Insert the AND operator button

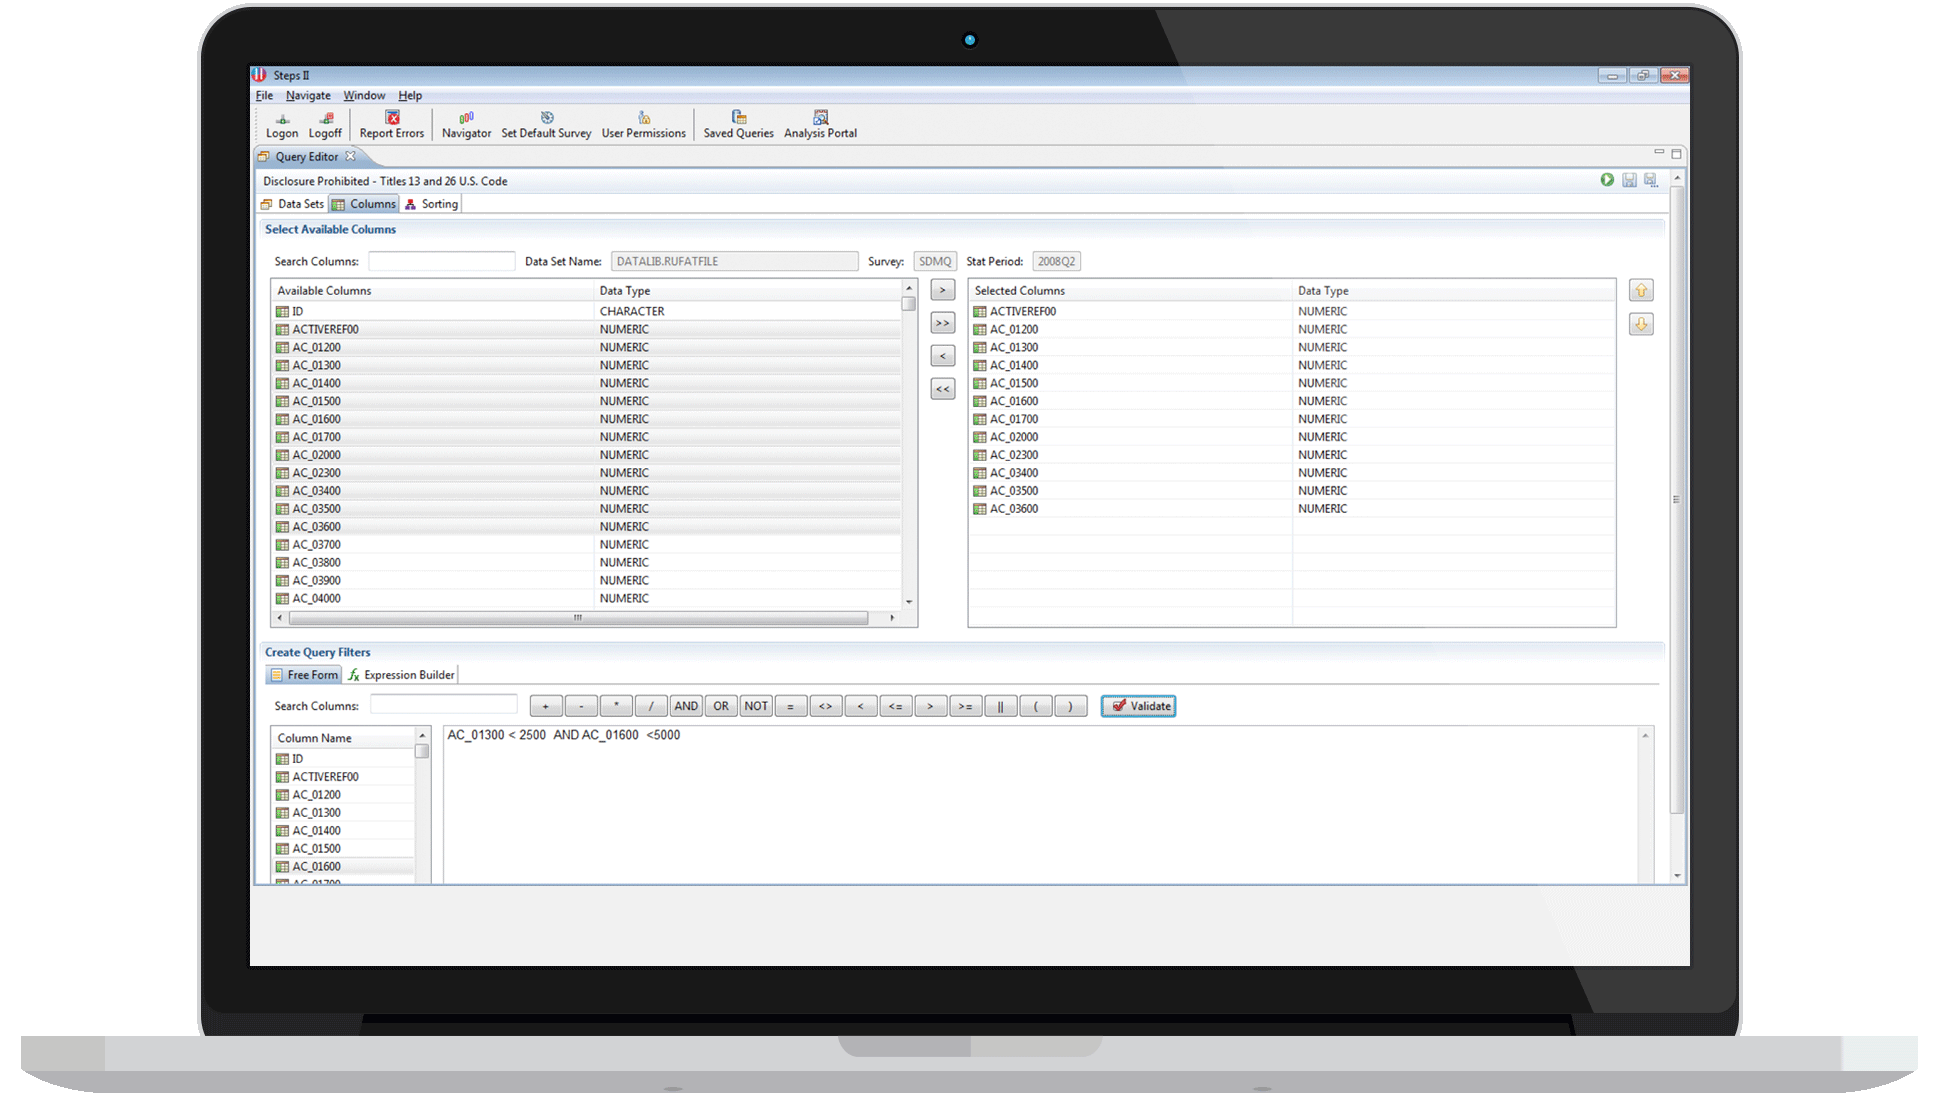686,706
